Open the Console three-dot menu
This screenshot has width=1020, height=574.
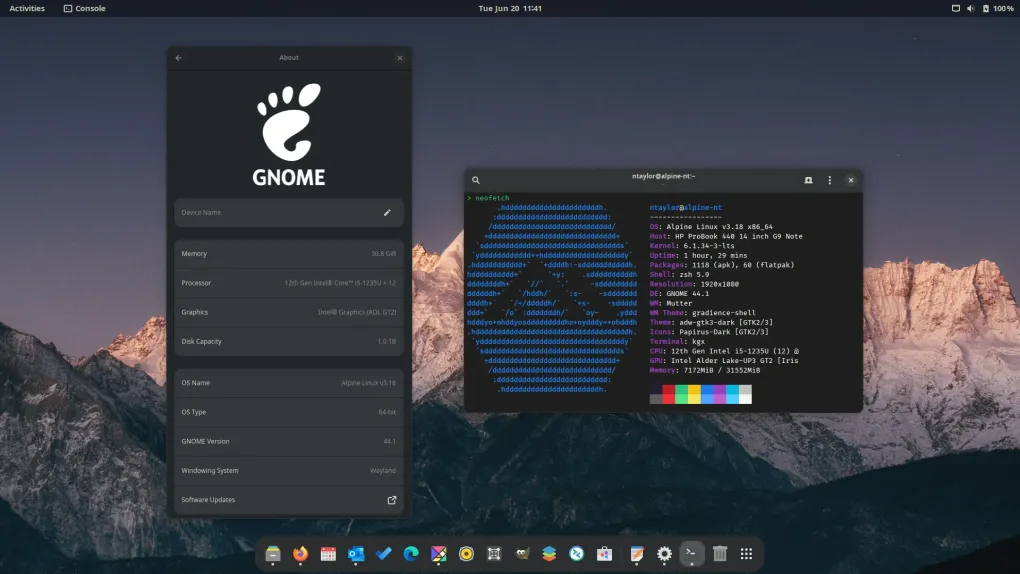[829, 180]
